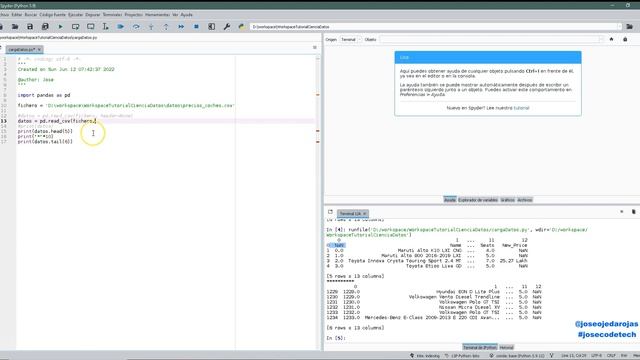Switch to the Ayuda pane tab
Screen dimensions: 640x360
450,200
